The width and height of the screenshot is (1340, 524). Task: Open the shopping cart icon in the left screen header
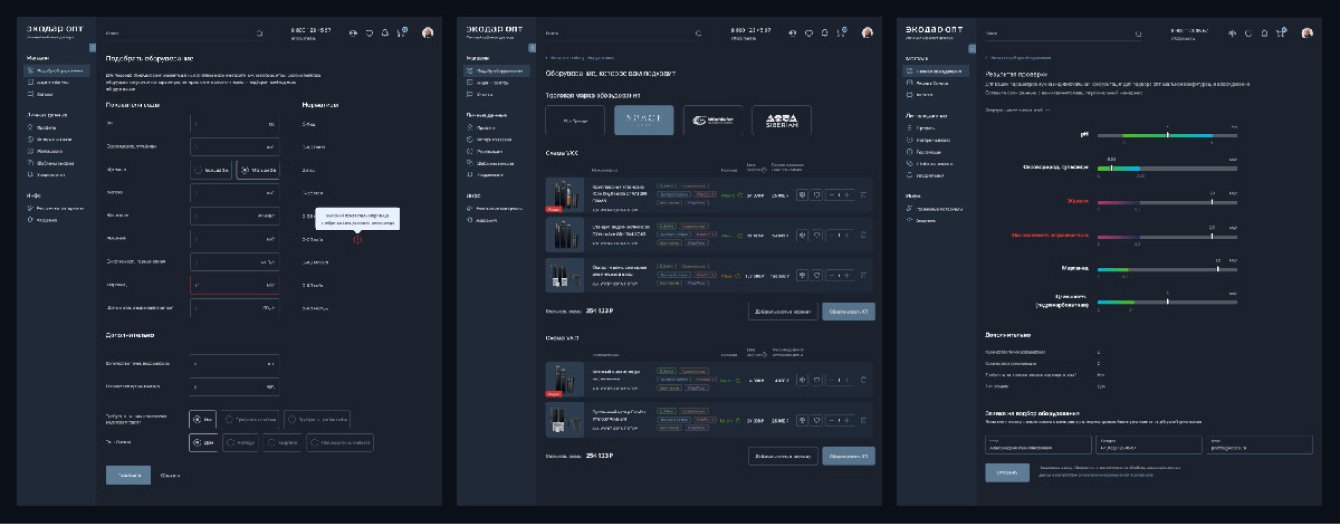(x=401, y=33)
